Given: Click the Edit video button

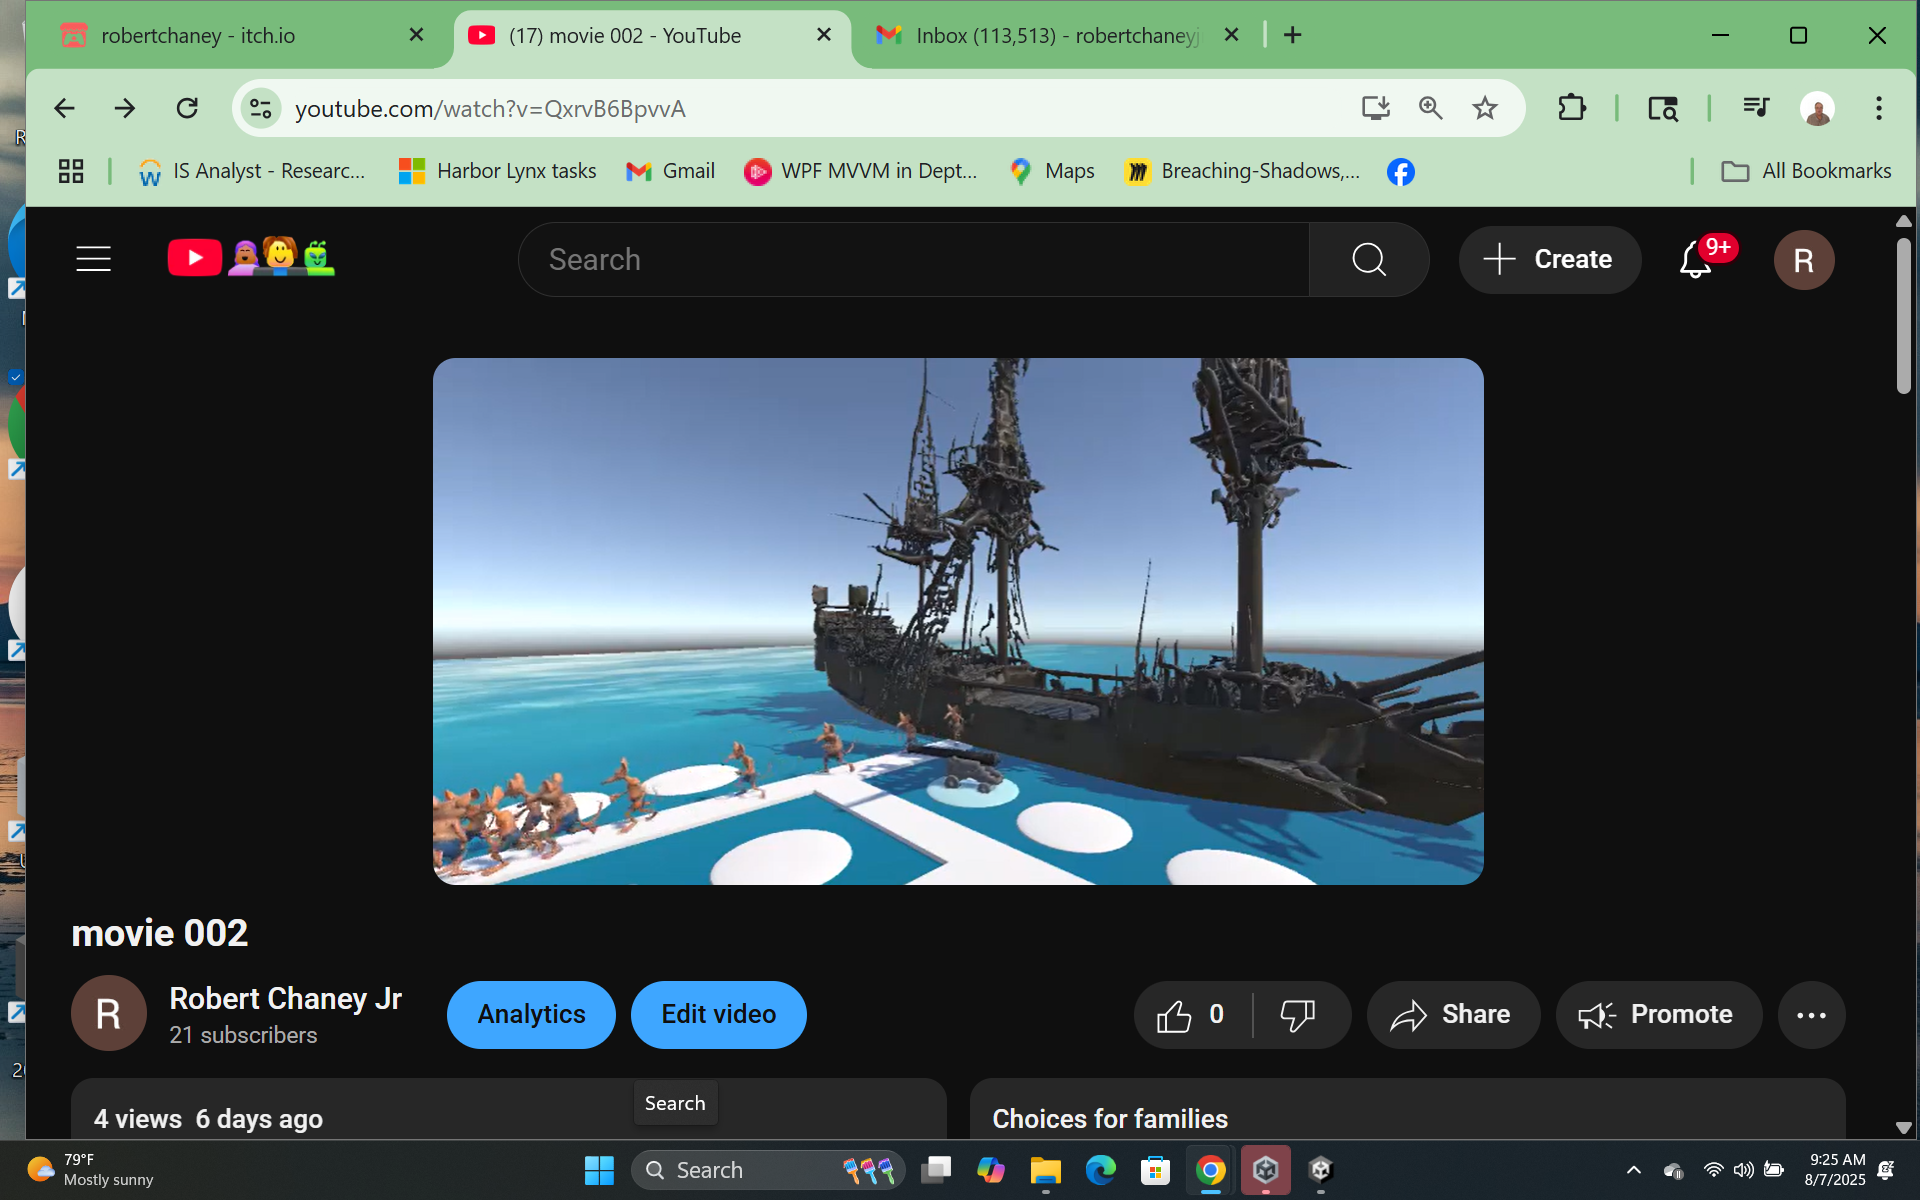Looking at the screenshot, I should pos(718,1015).
